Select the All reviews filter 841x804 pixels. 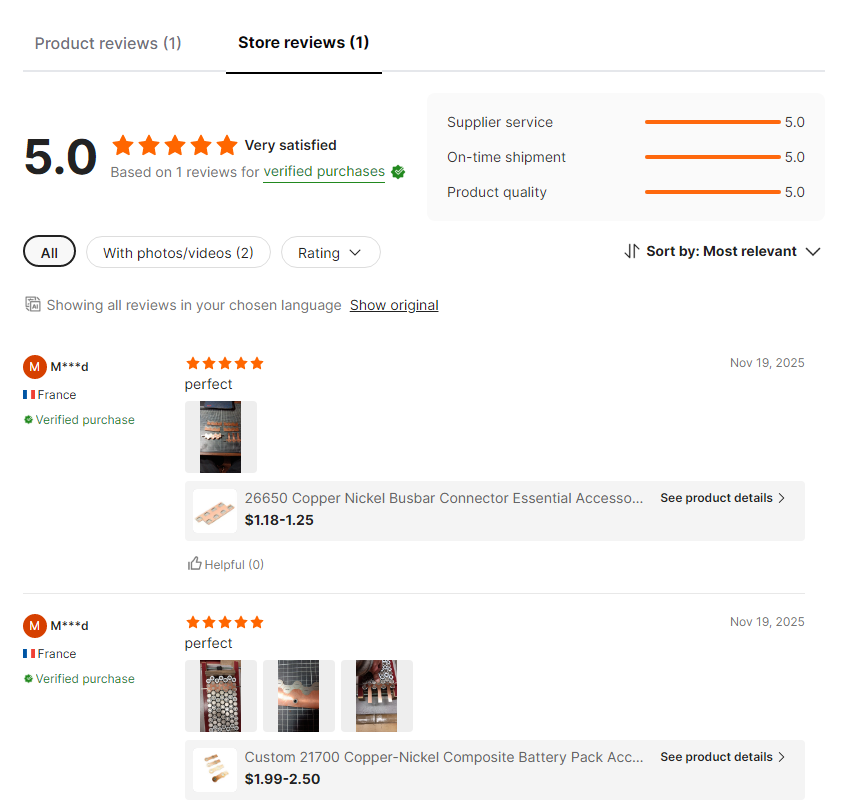point(49,253)
